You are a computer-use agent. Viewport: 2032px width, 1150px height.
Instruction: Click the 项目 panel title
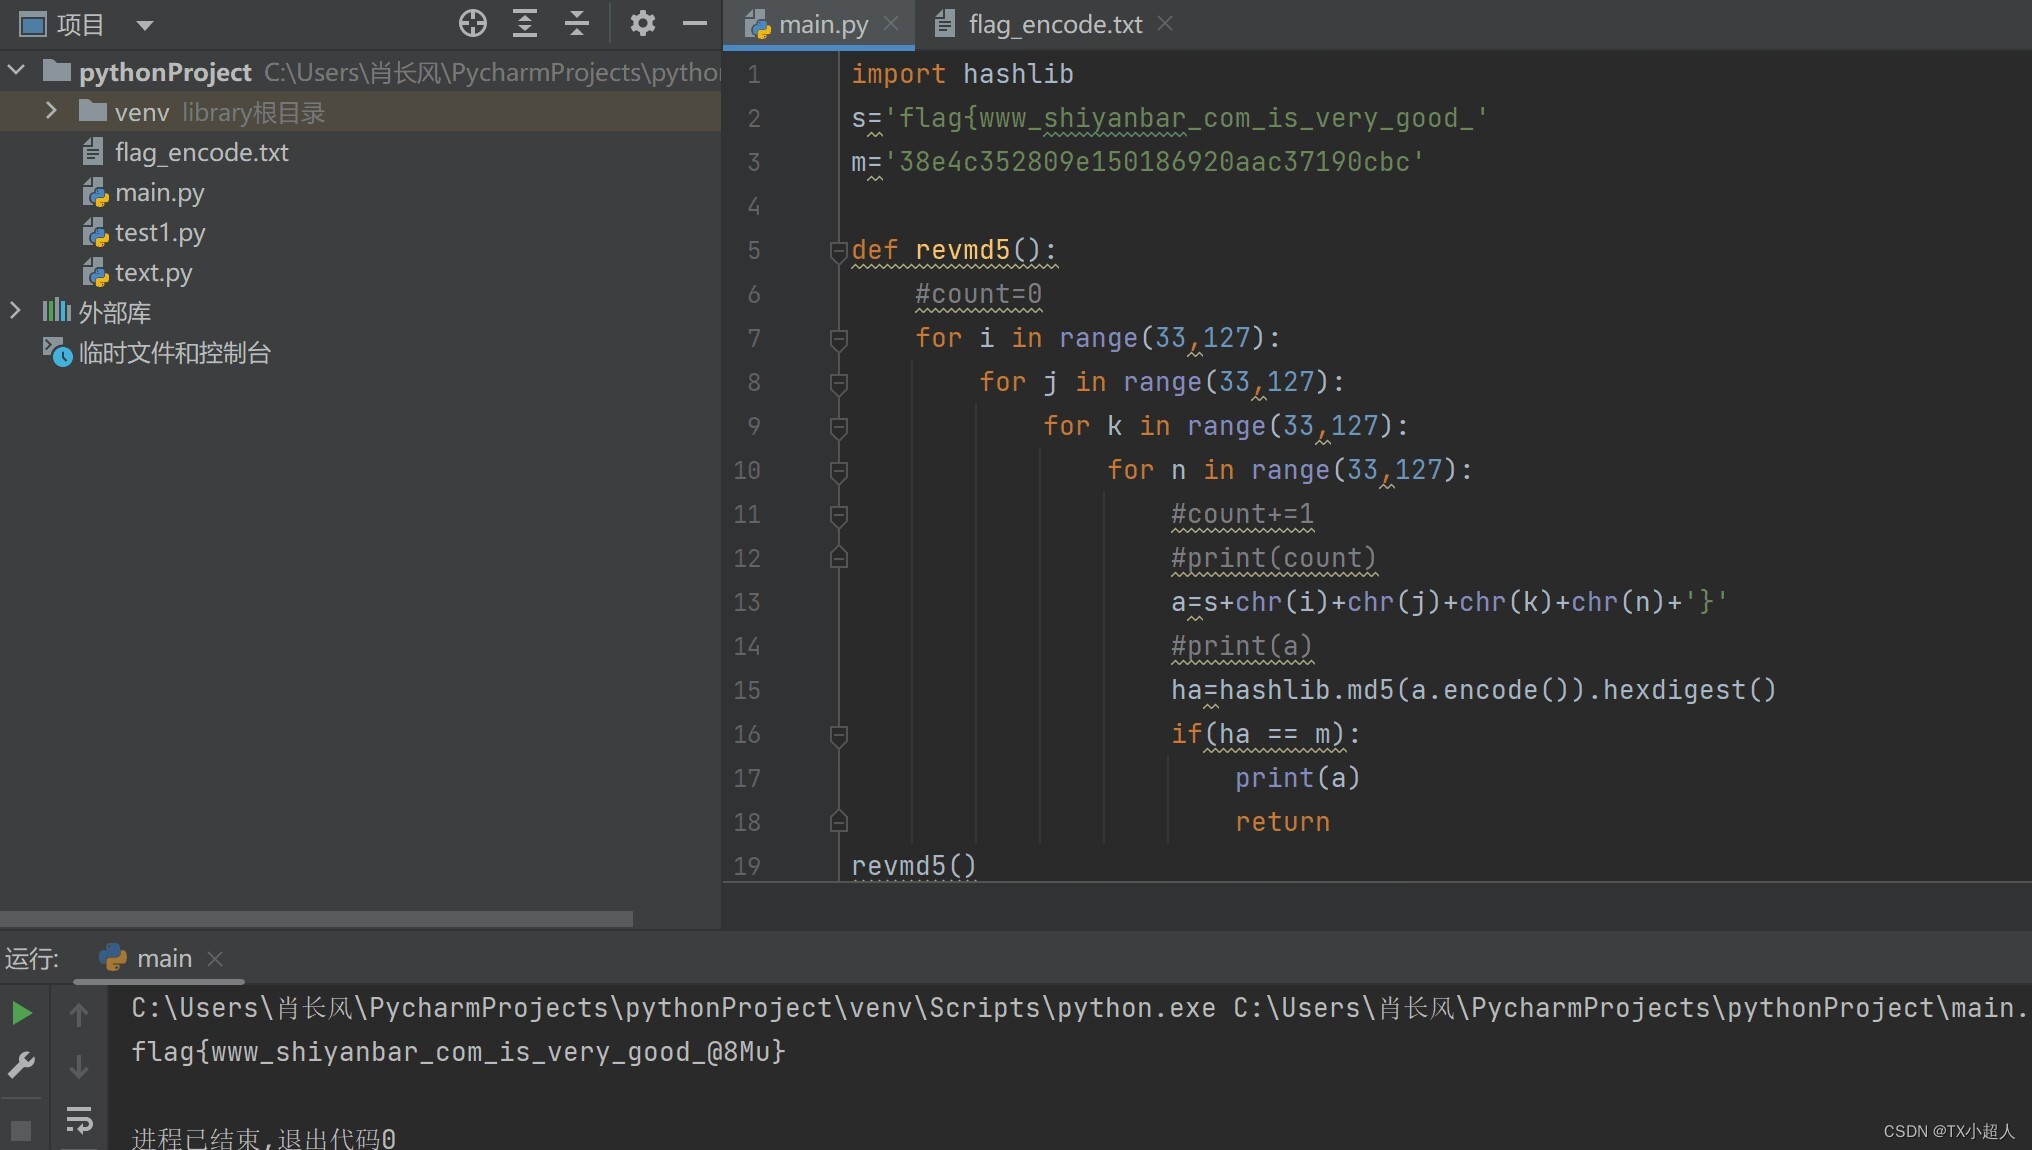80,25
